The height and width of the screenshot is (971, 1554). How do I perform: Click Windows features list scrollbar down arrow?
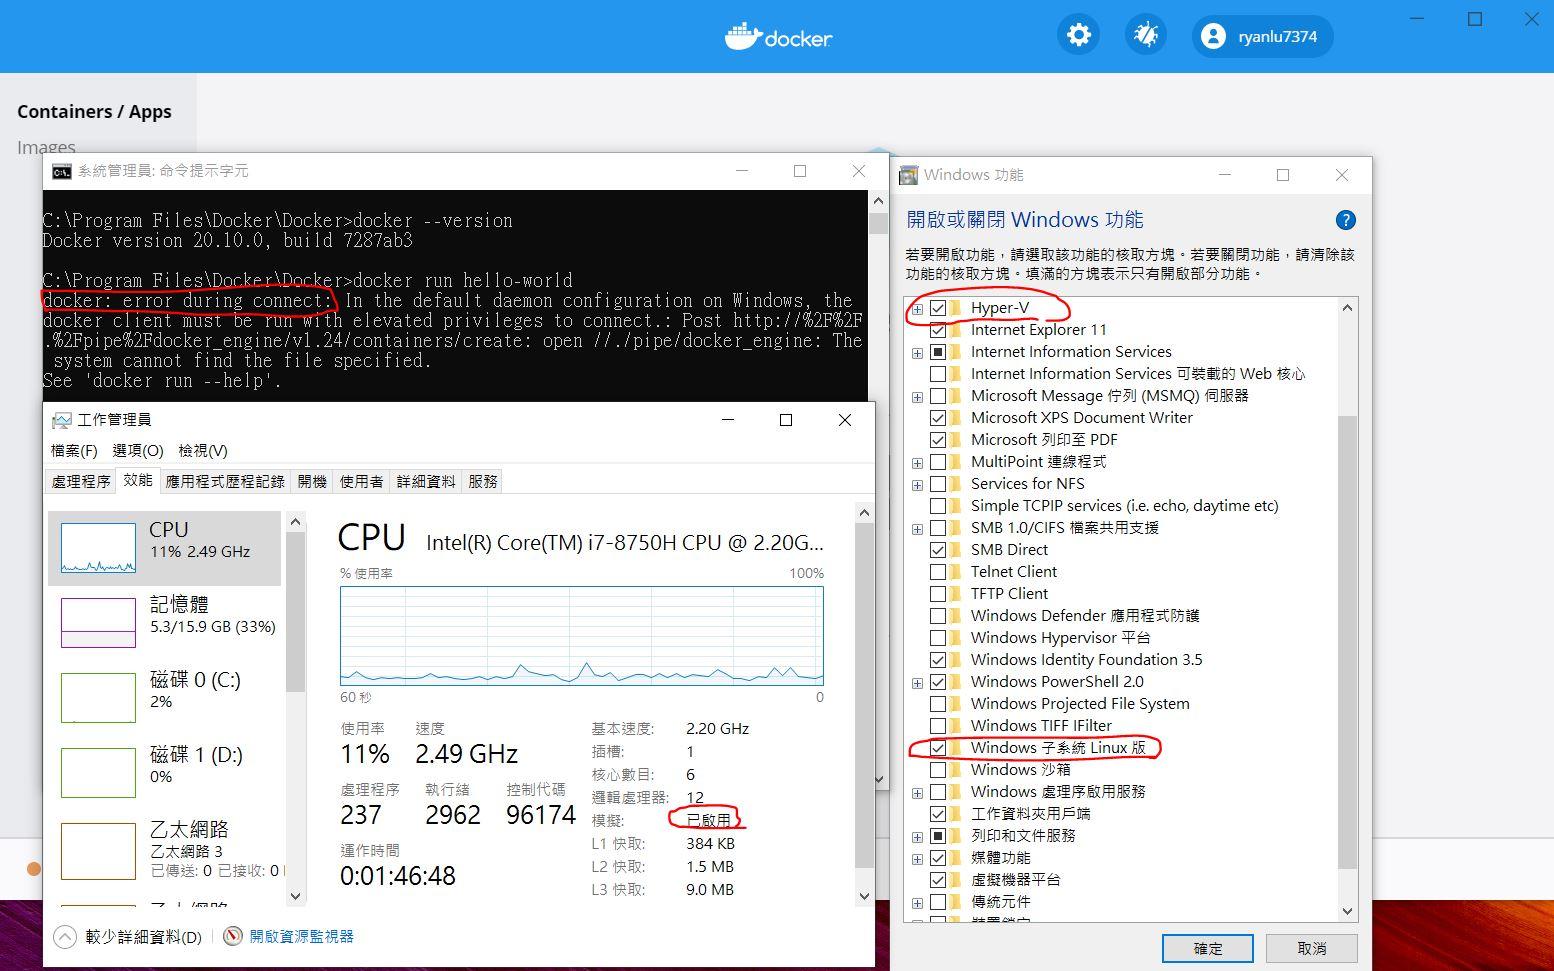(x=1347, y=911)
